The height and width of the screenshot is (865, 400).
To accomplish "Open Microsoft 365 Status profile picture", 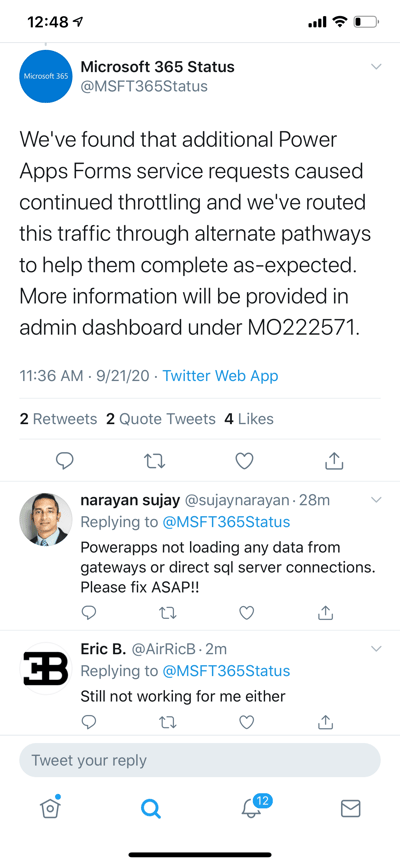I will [46, 76].
